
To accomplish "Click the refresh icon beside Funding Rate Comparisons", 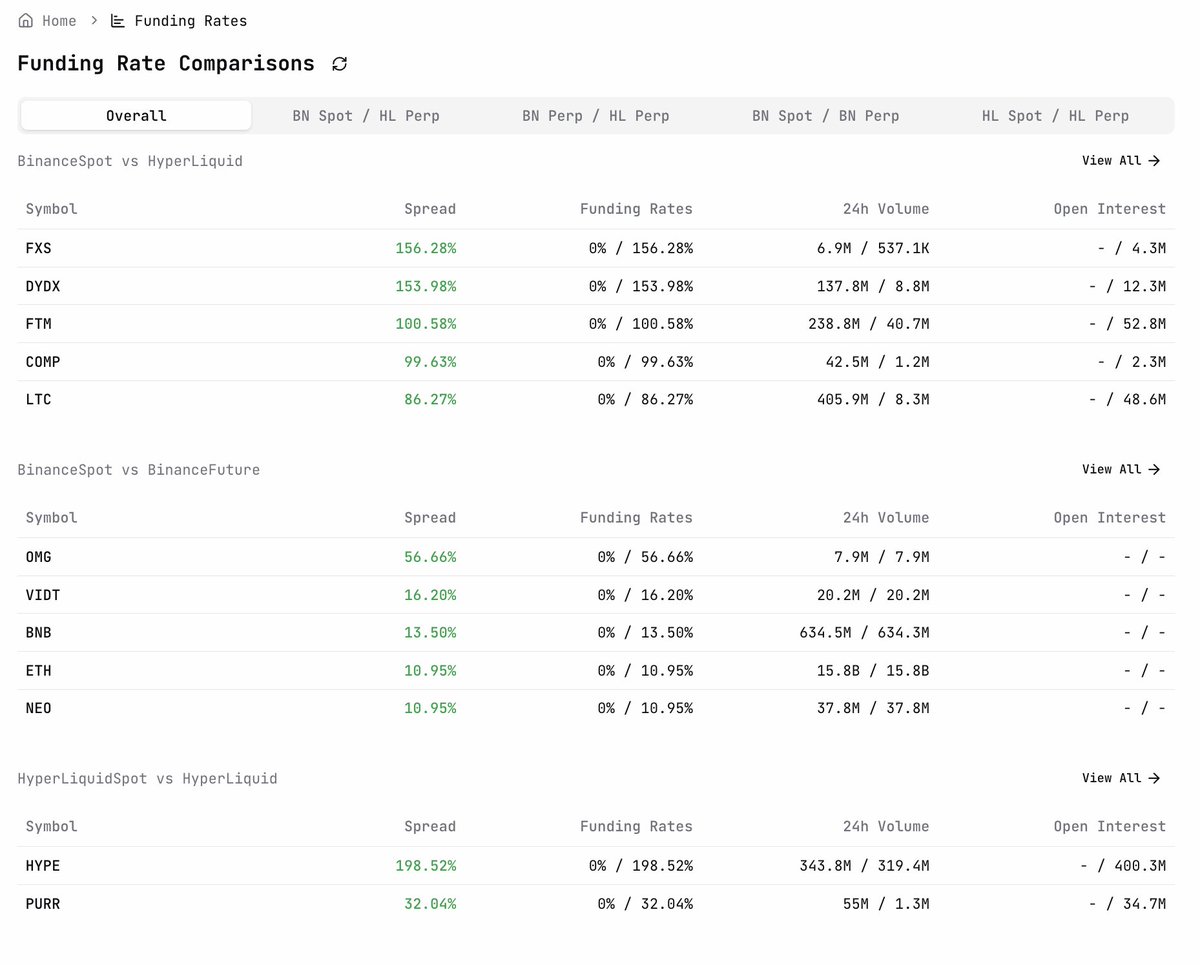I will coord(340,64).
